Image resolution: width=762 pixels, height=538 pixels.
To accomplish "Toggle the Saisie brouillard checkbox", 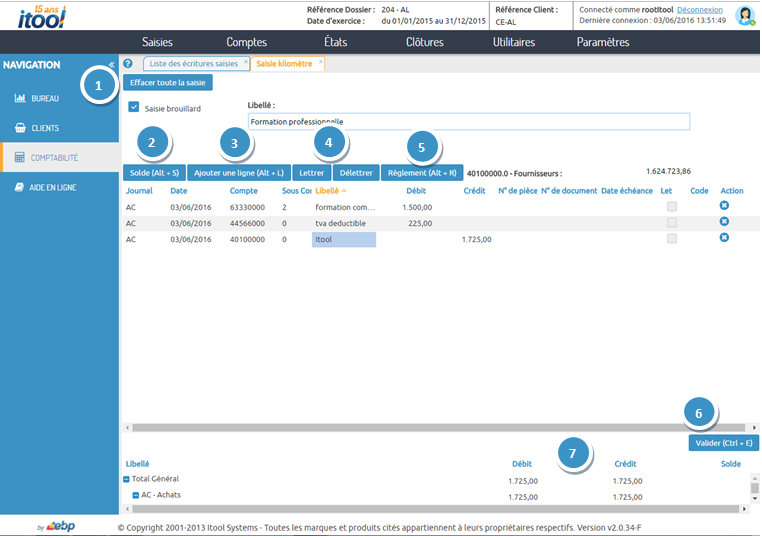I will click(134, 107).
